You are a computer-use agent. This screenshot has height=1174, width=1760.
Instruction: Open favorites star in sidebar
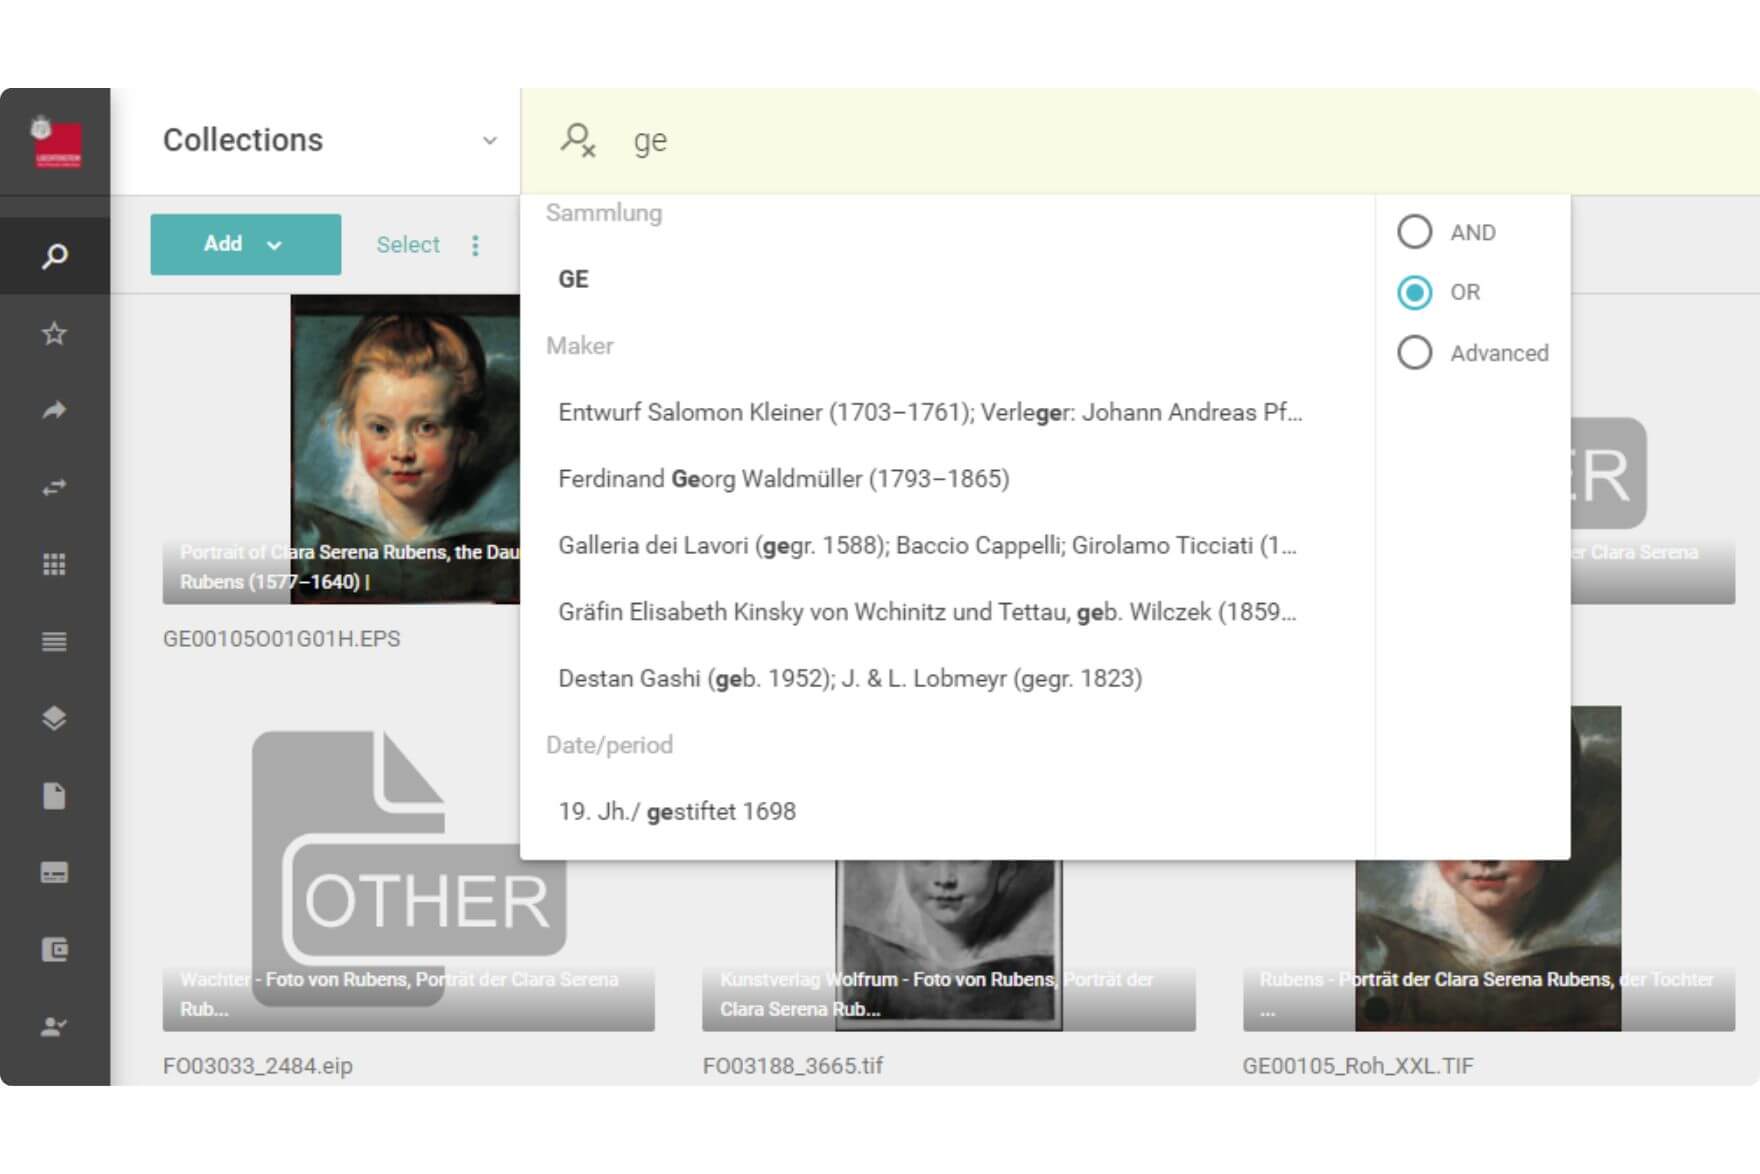55,334
